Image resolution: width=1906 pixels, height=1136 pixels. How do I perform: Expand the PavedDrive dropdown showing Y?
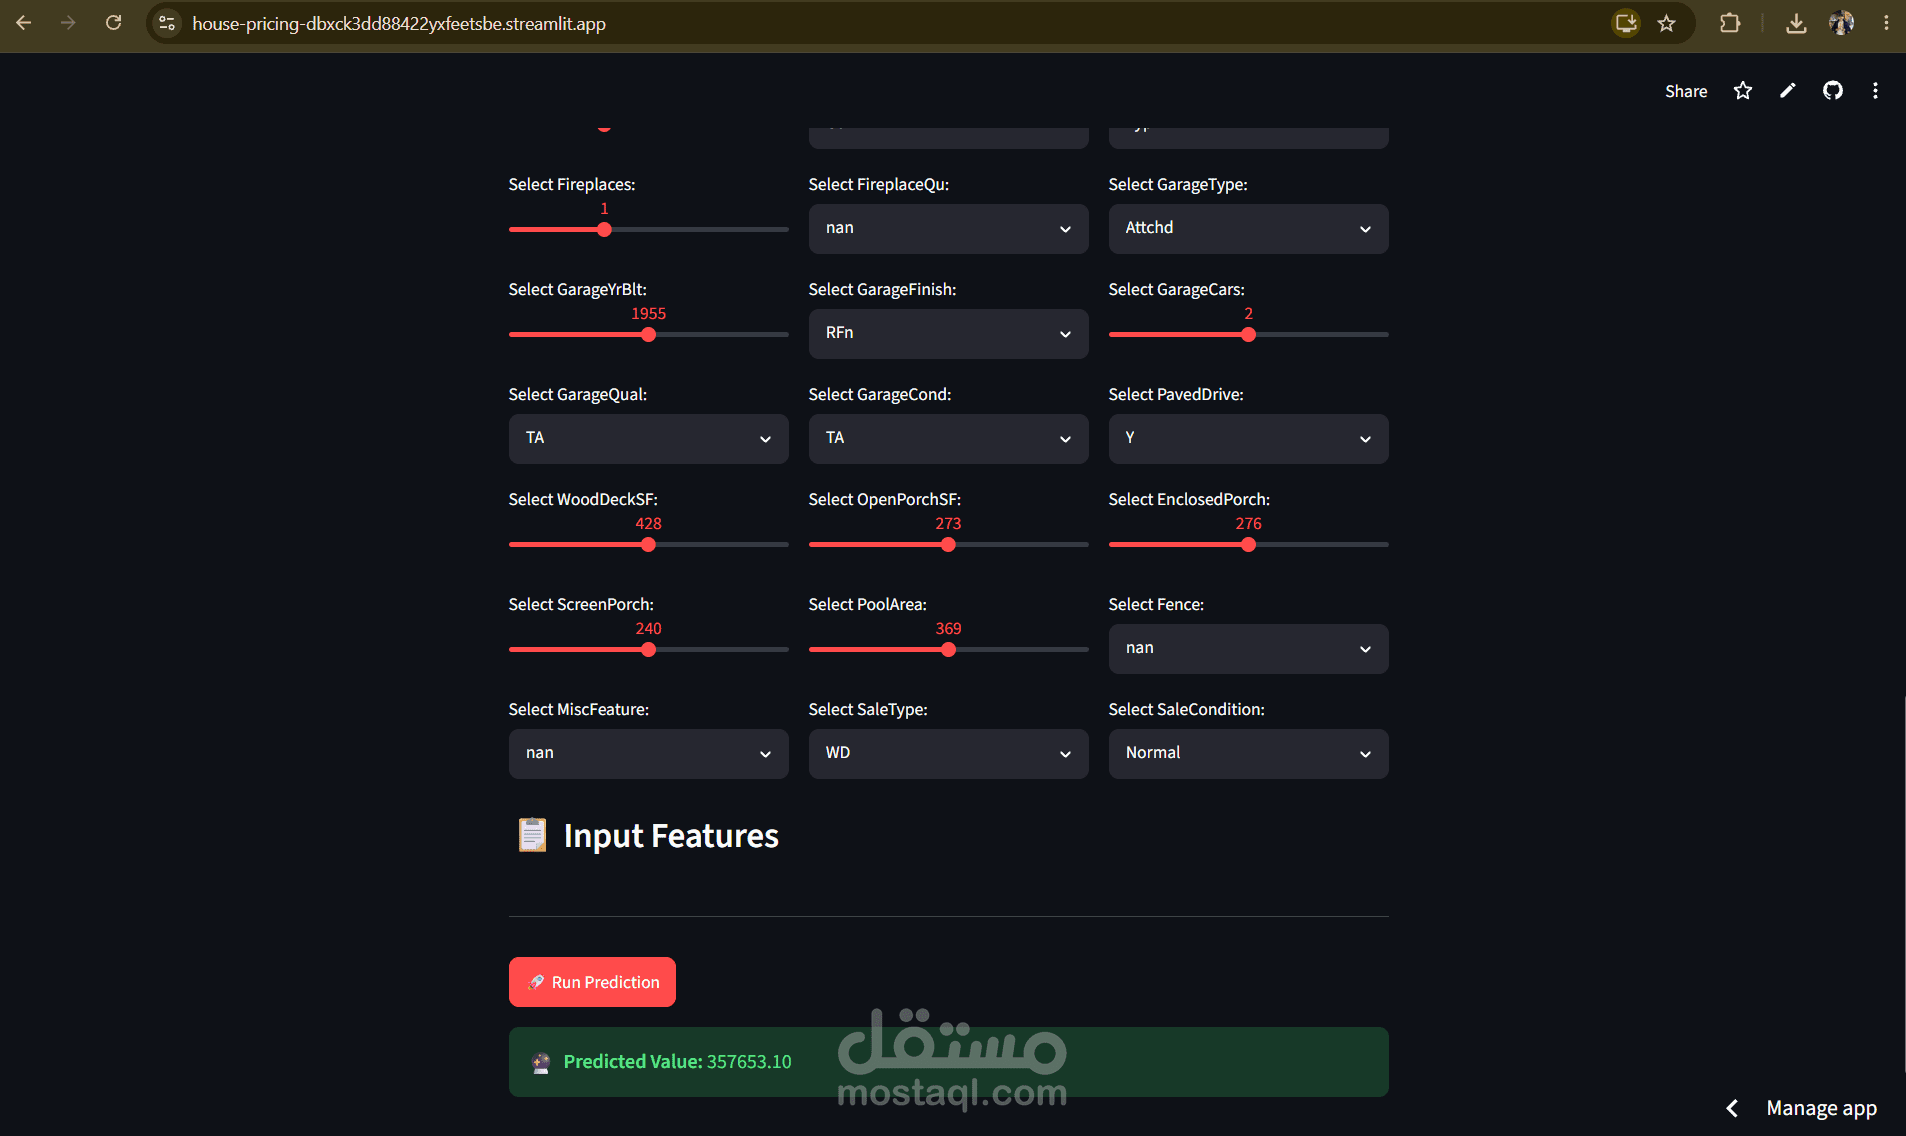(1248, 439)
